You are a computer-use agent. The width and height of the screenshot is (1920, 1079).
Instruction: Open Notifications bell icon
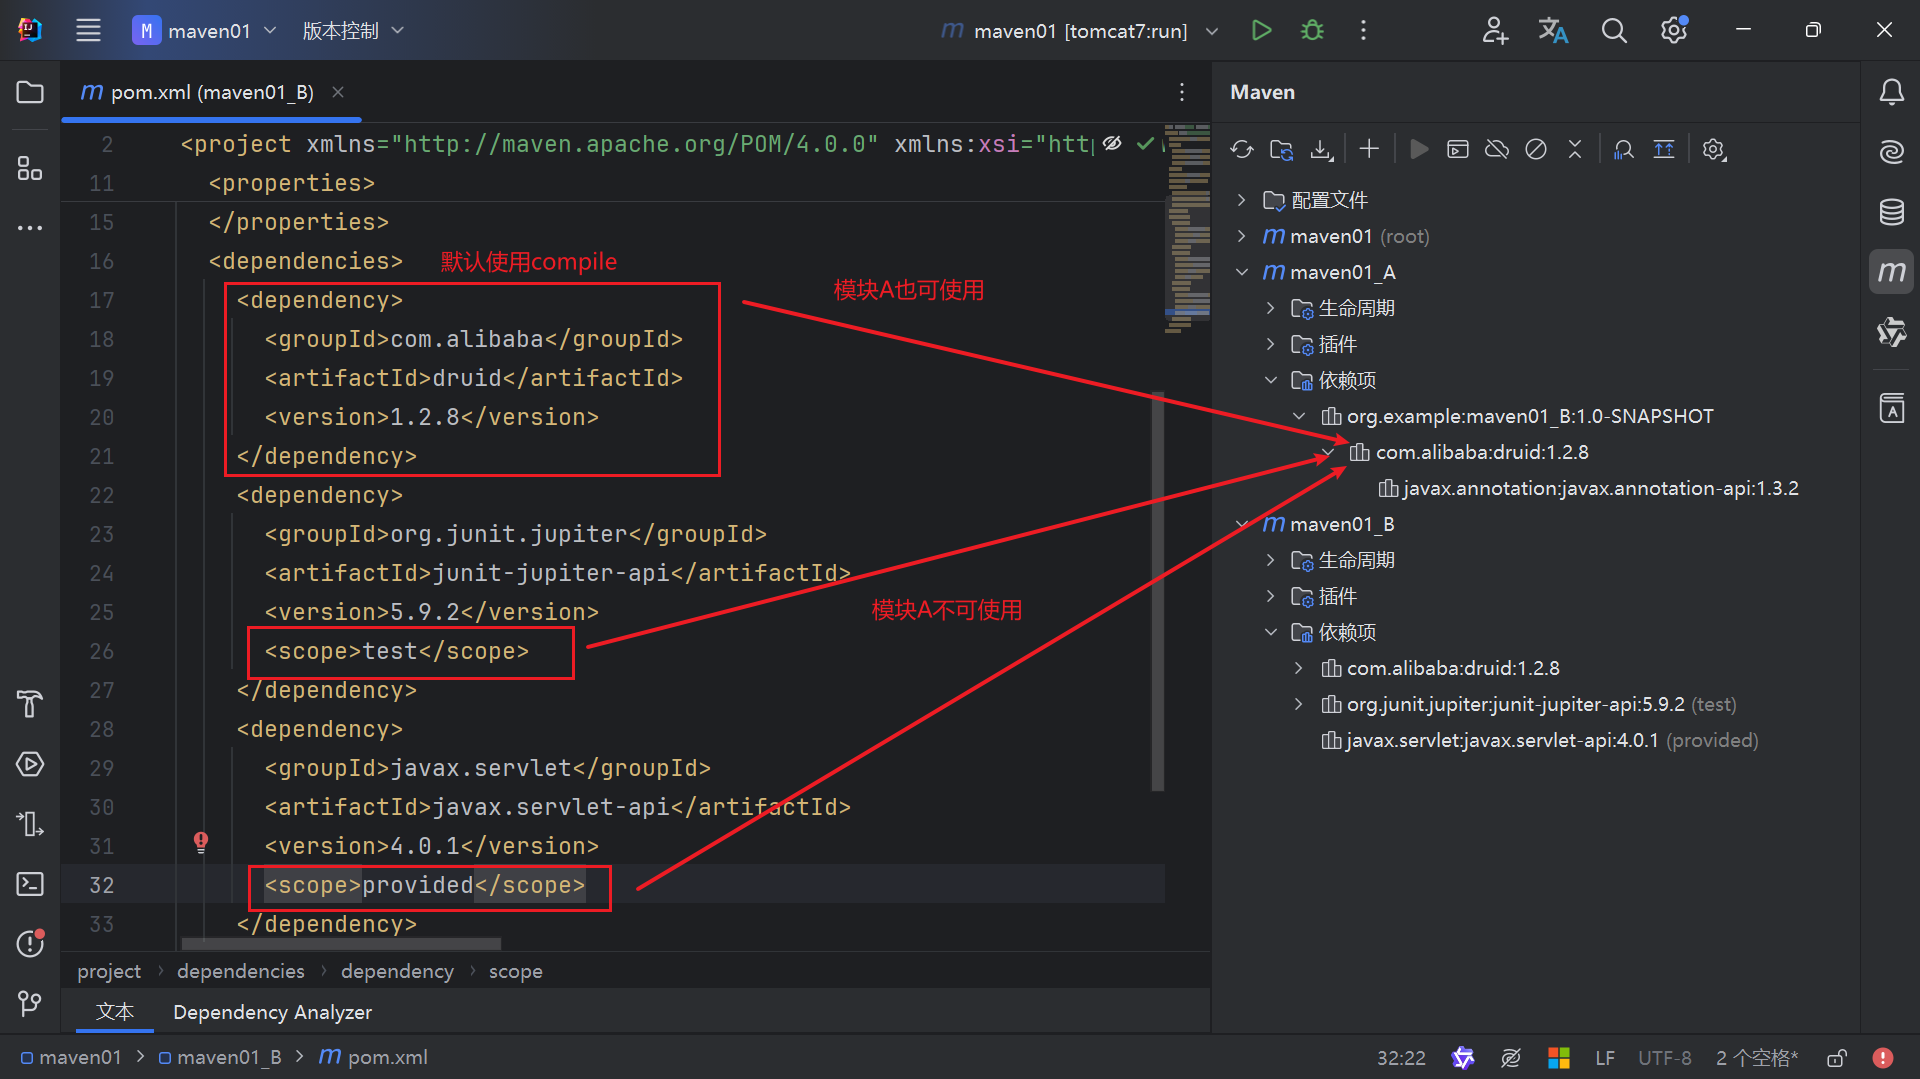coord(1891,92)
